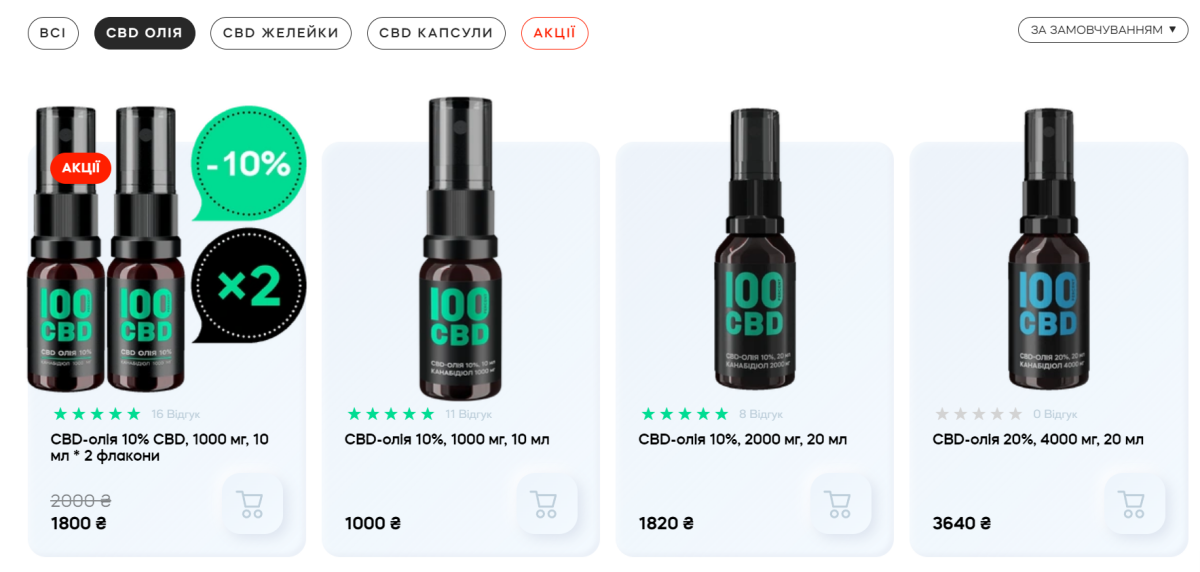The width and height of the screenshot is (1200, 572).
Task: Select the CBD ОЛІЯ category filter
Action: coord(145,33)
